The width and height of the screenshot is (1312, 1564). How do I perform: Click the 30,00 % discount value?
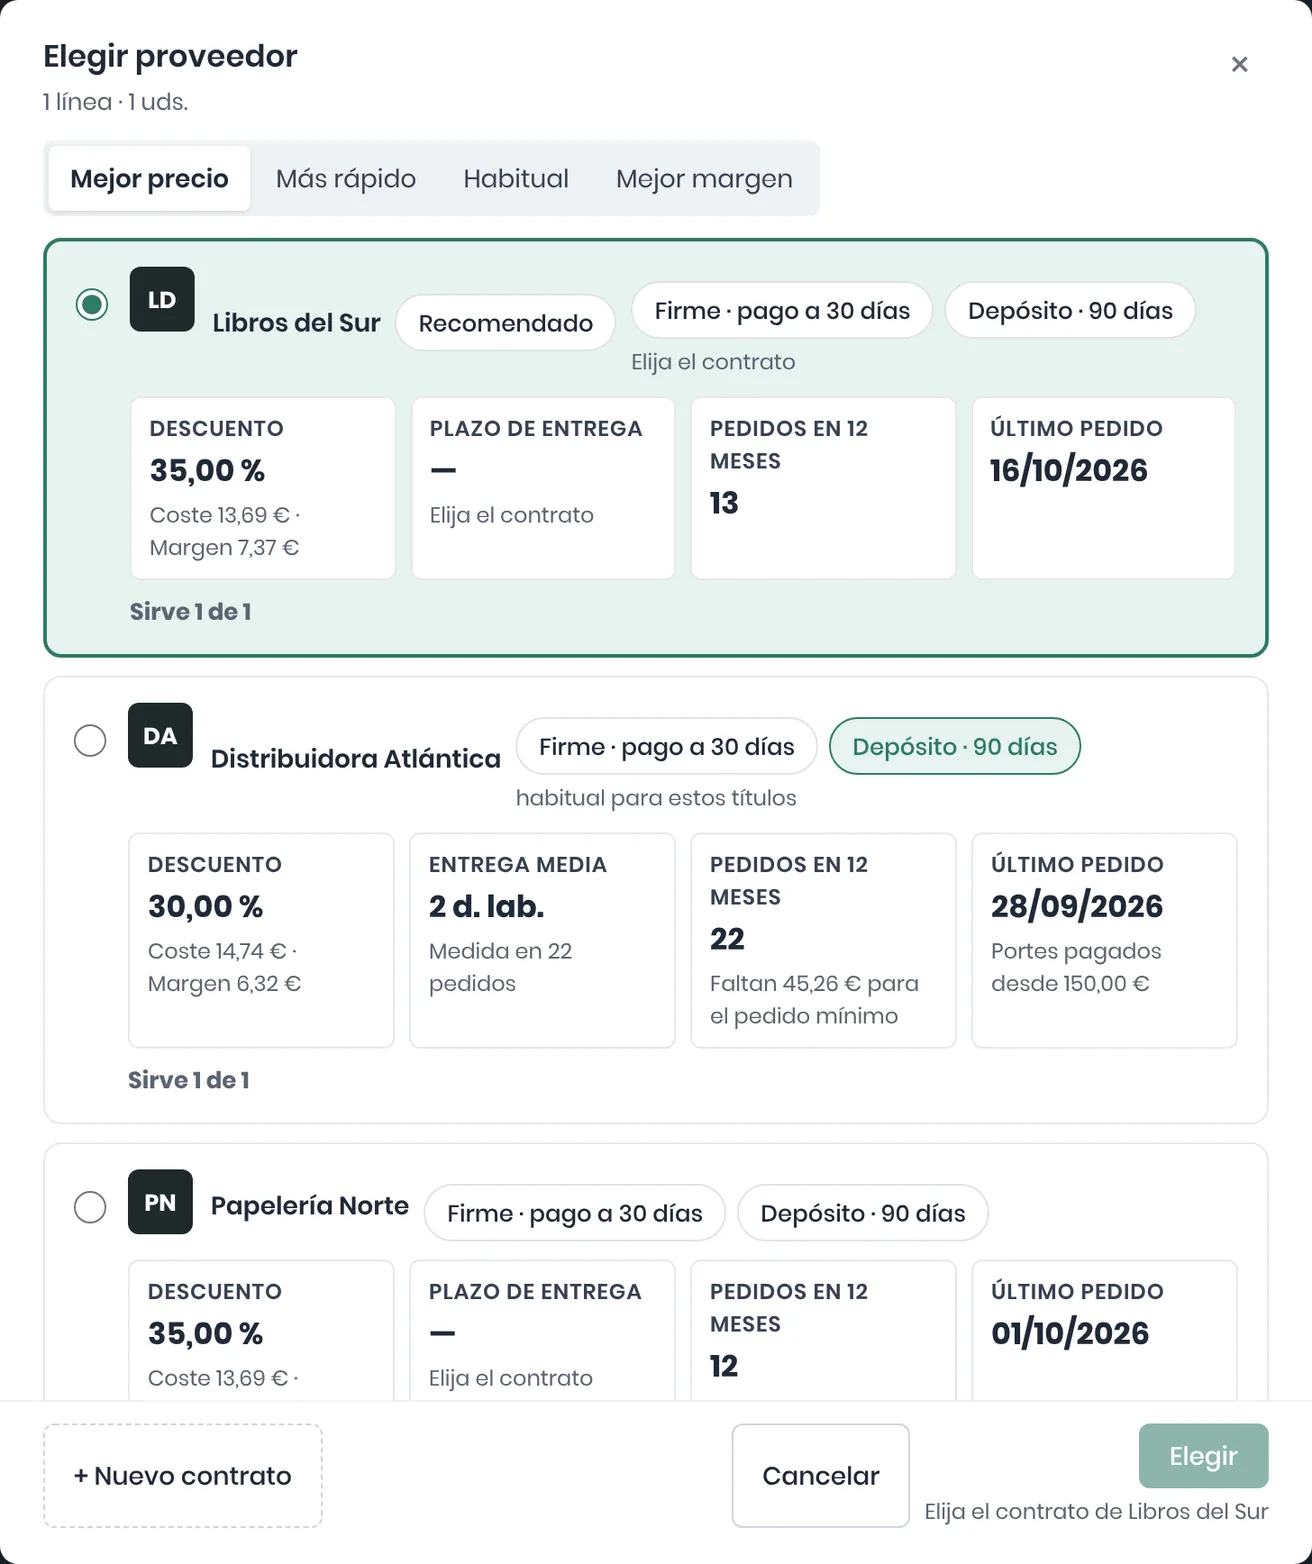206,906
